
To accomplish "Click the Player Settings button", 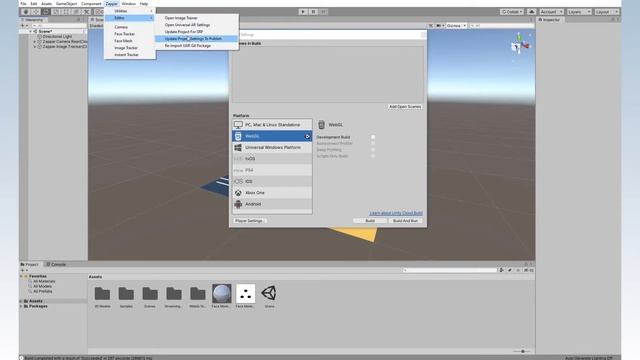I will [249, 221].
